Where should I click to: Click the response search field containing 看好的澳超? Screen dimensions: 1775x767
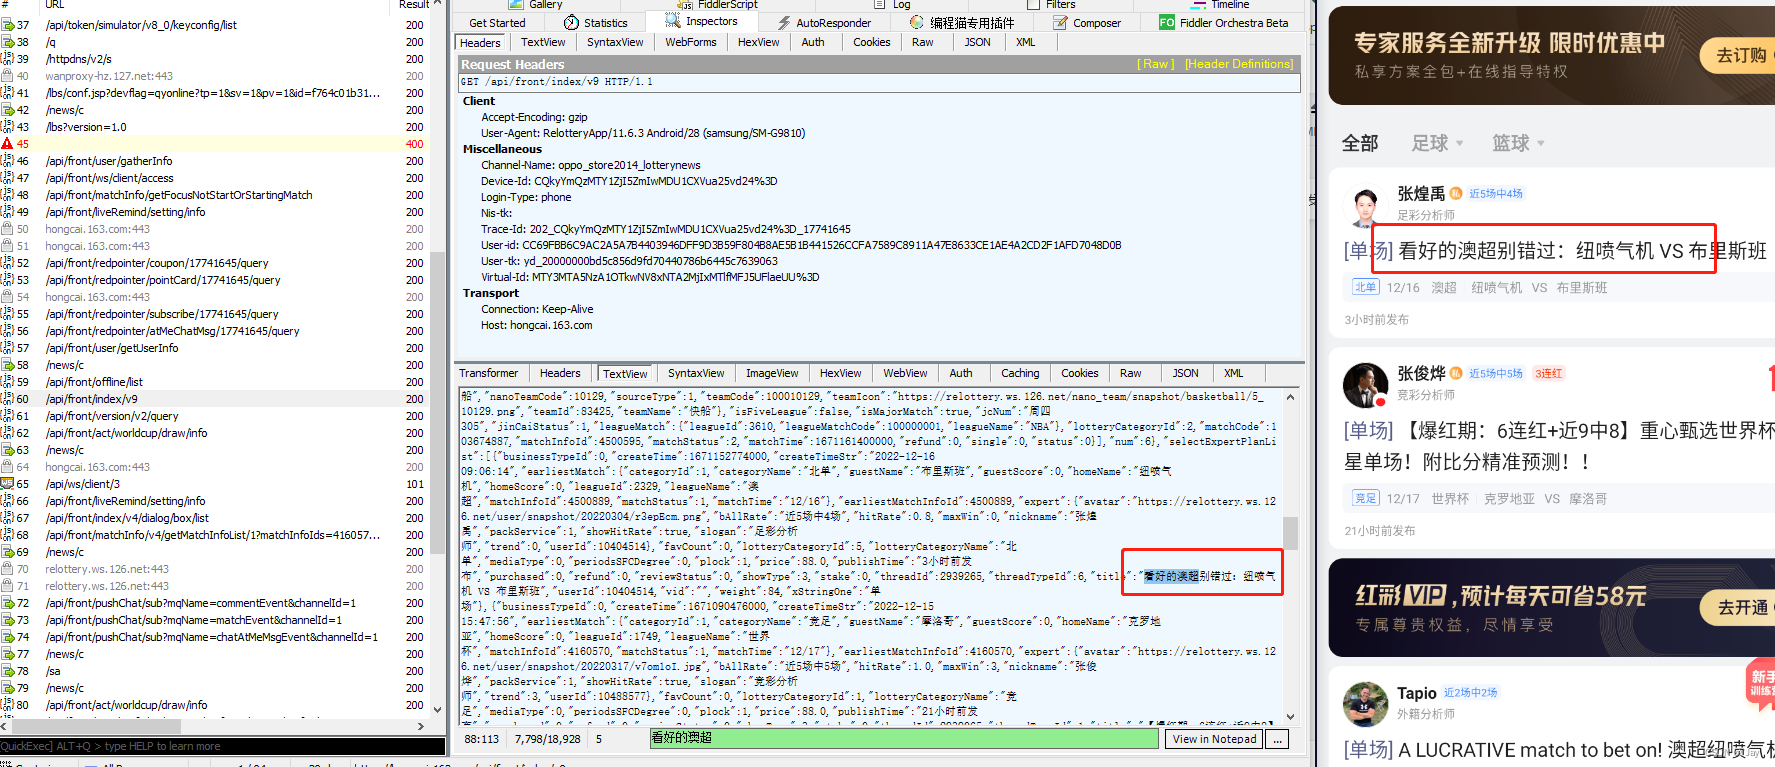[x=904, y=738]
